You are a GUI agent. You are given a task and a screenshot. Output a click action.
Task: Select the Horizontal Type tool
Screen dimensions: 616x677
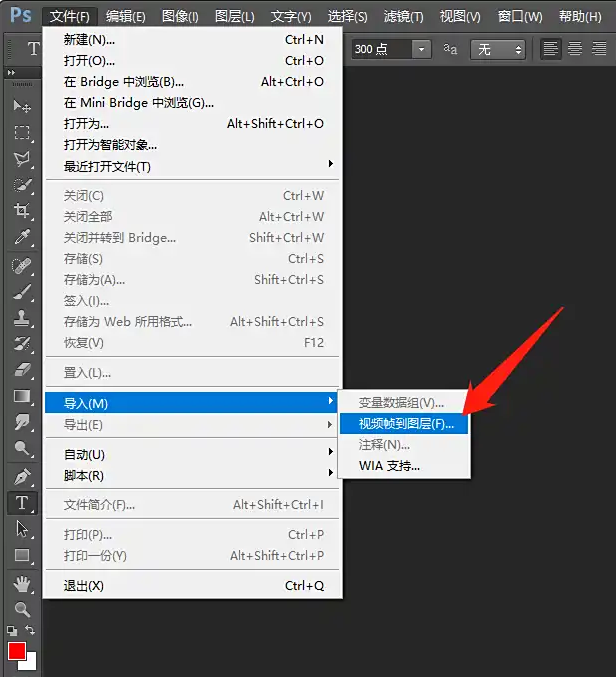(x=22, y=502)
